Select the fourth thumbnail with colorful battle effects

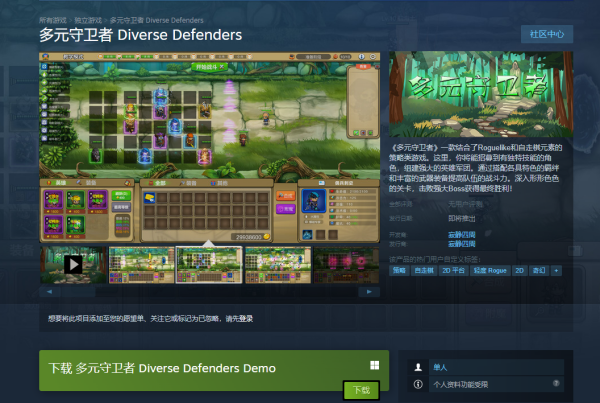(278, 265)
